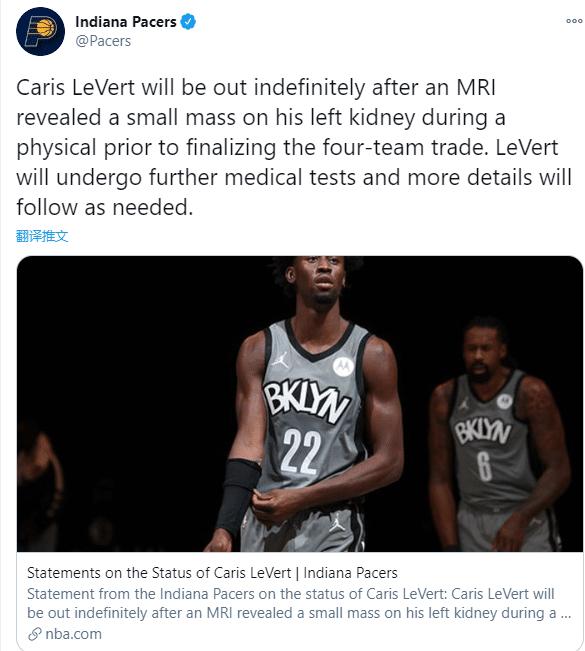Click the blue verified badge
This screenshot has height=651, width=585.
click(188, 22)
